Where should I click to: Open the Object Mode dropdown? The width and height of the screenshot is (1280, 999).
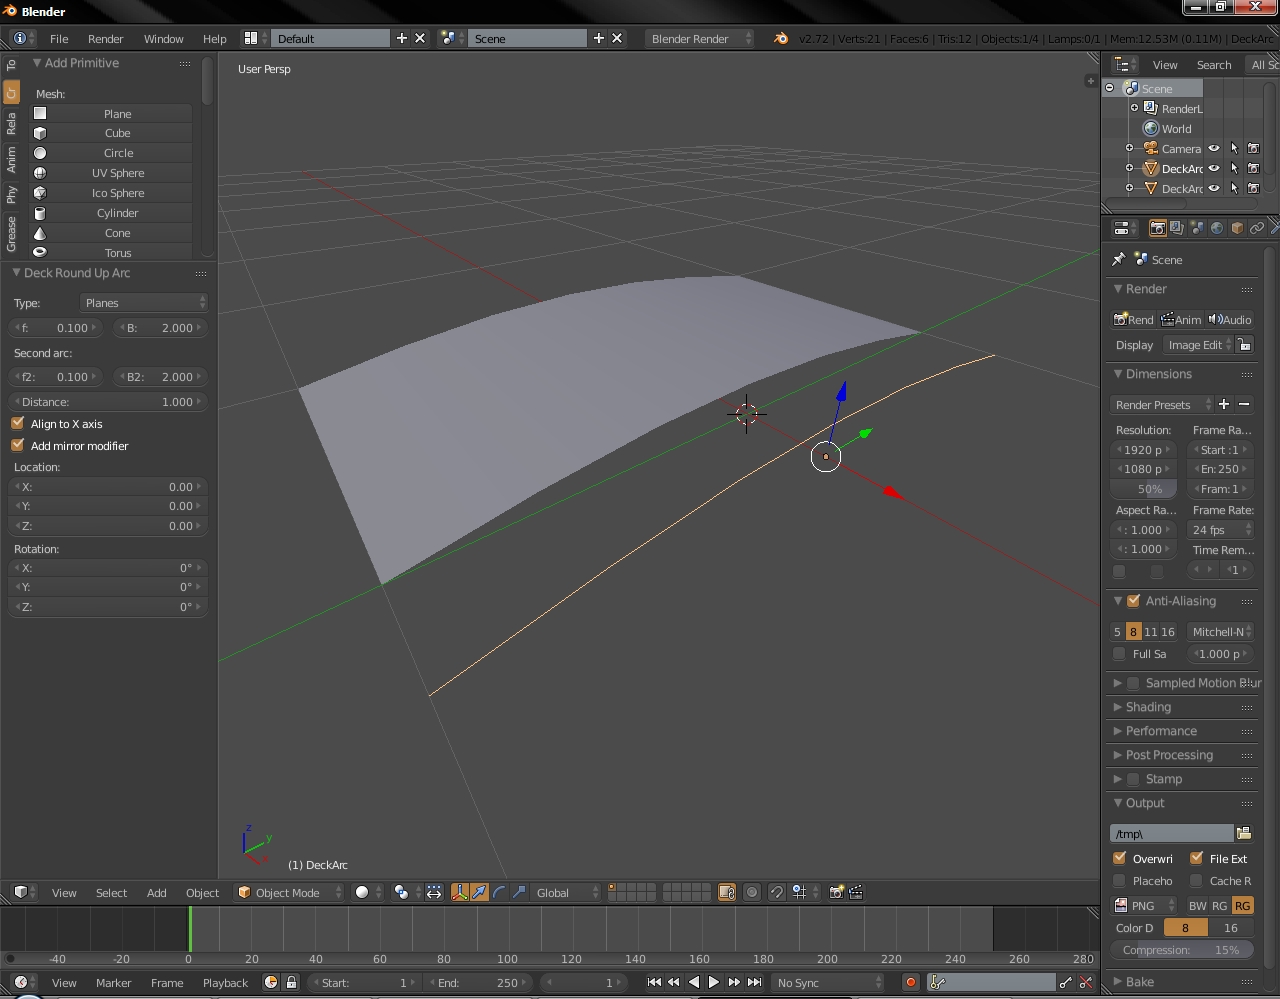point(288,892)
